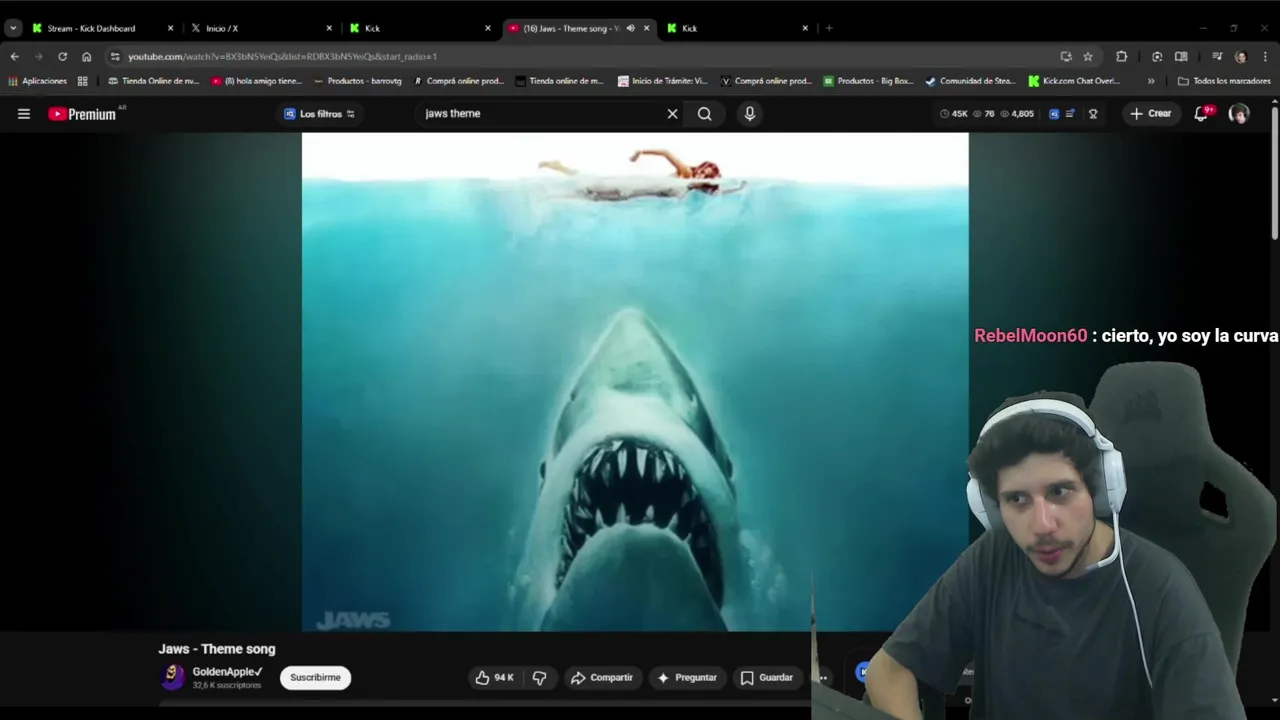
Task: Open the browser home page button
Action: click(86, 56)
